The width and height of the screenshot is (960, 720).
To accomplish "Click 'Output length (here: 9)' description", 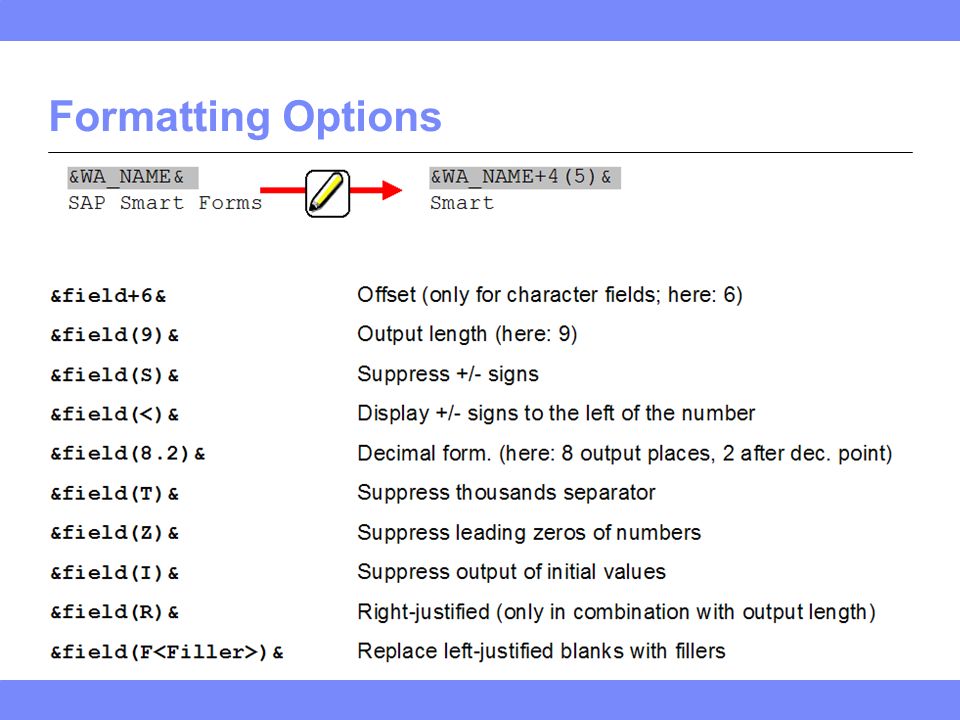I will pos(467,334).
